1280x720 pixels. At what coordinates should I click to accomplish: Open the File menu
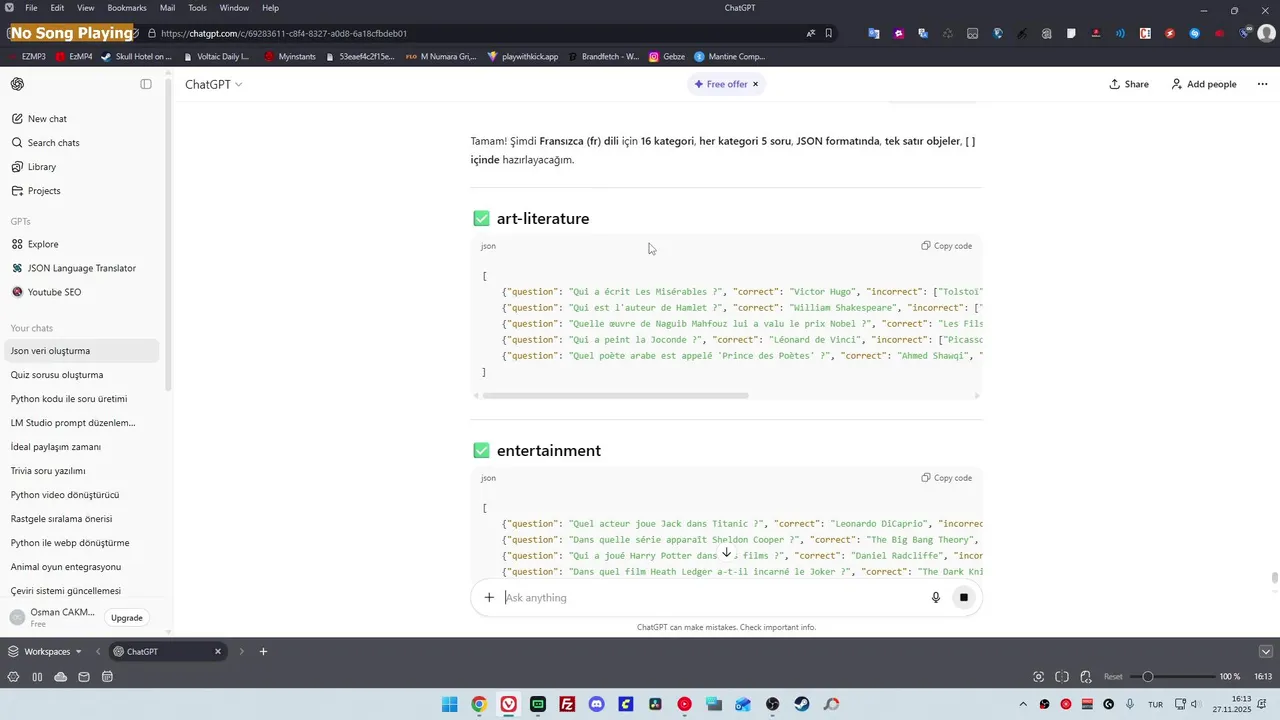tap(31, 8)
